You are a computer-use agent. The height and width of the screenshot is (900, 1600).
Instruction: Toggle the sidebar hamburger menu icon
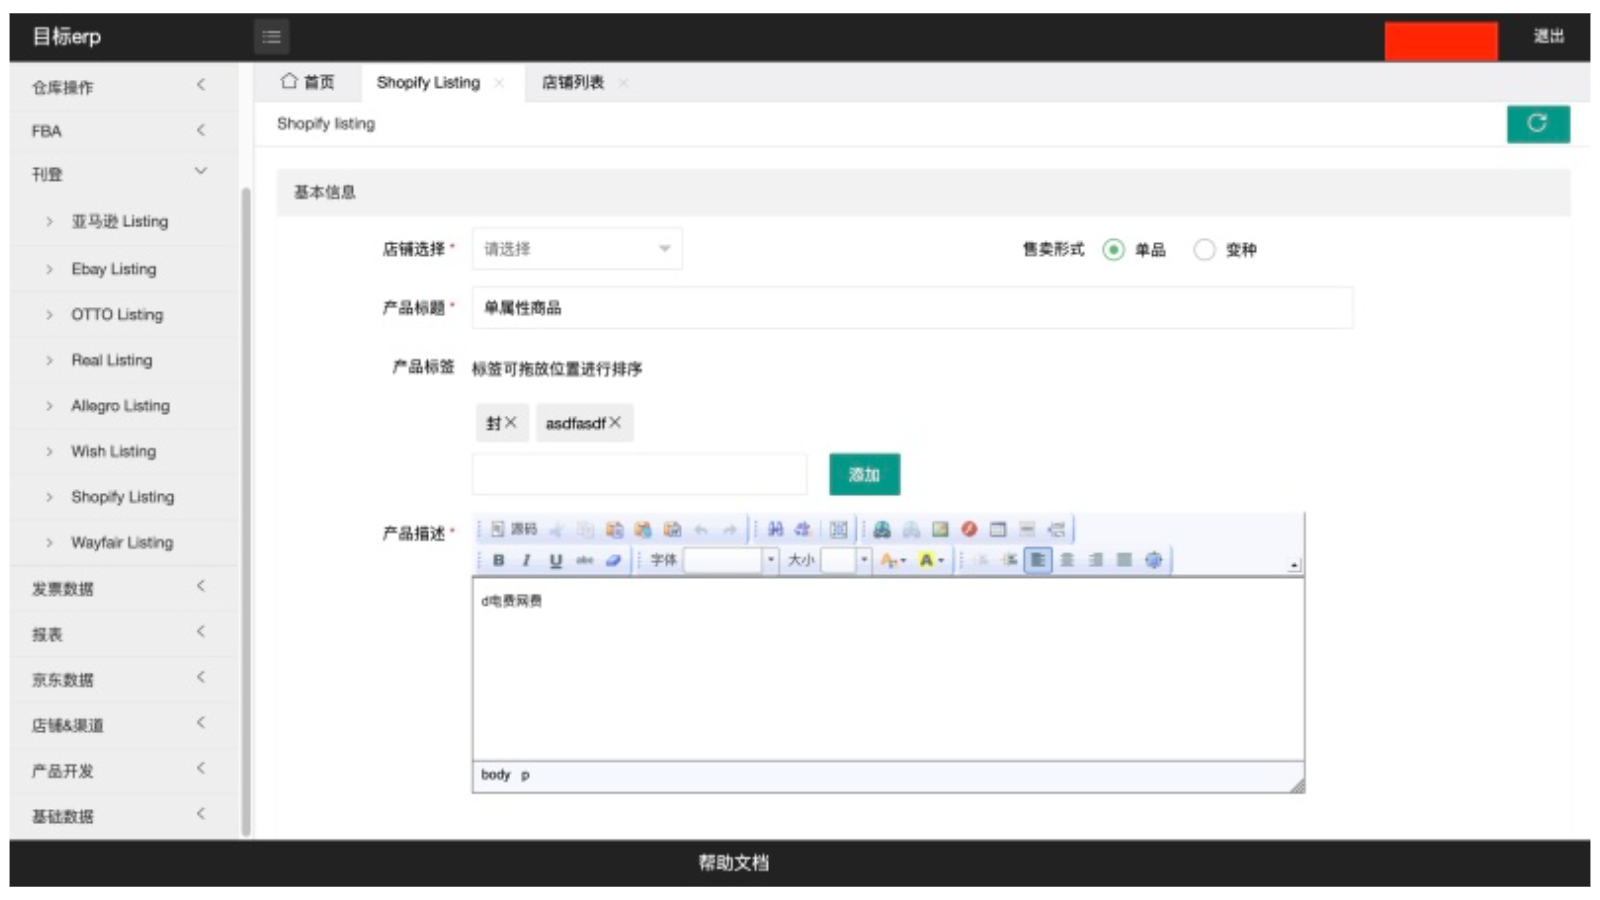click(x=271, y=37)
